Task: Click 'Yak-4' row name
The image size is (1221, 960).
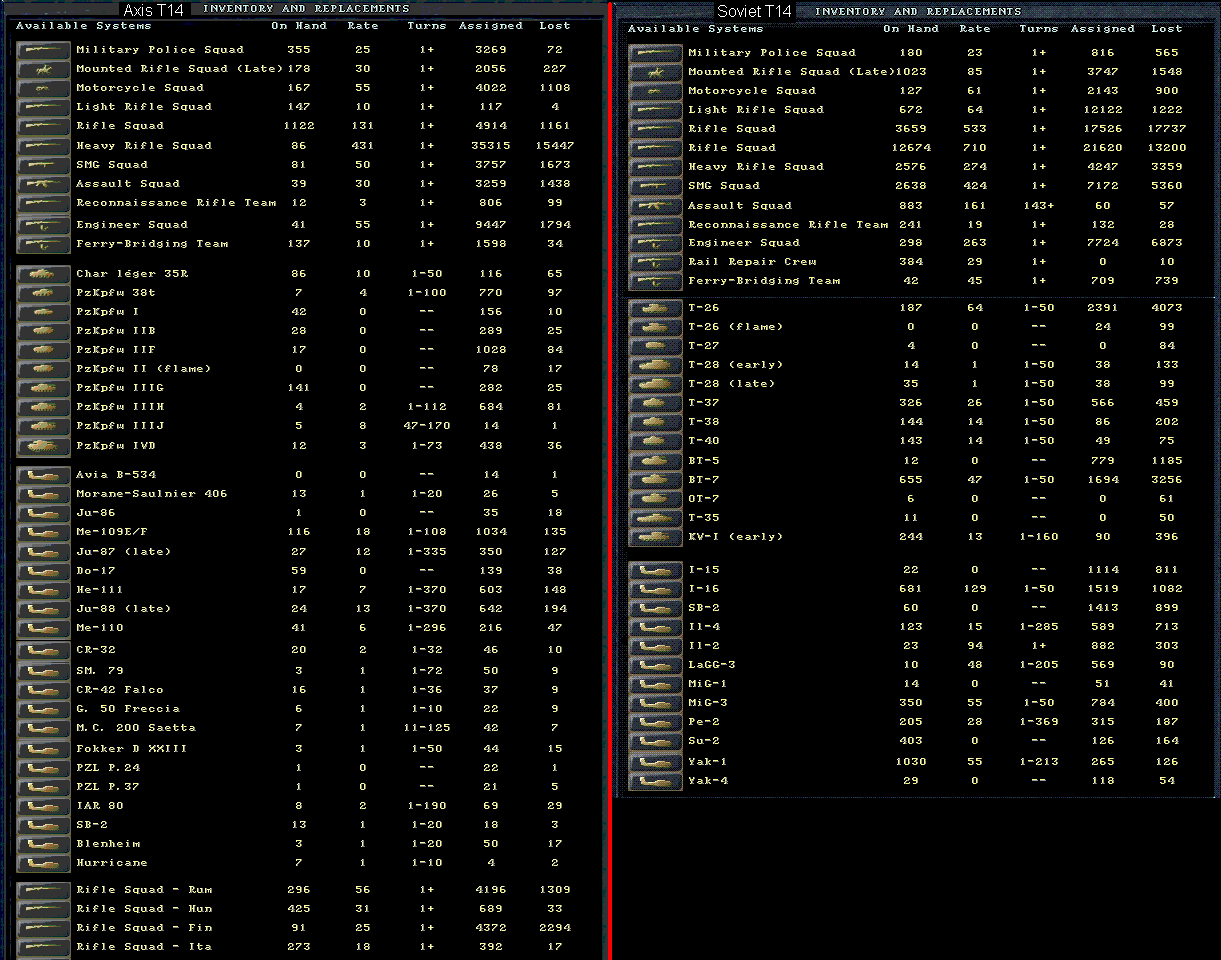Action: coord(708,781)
